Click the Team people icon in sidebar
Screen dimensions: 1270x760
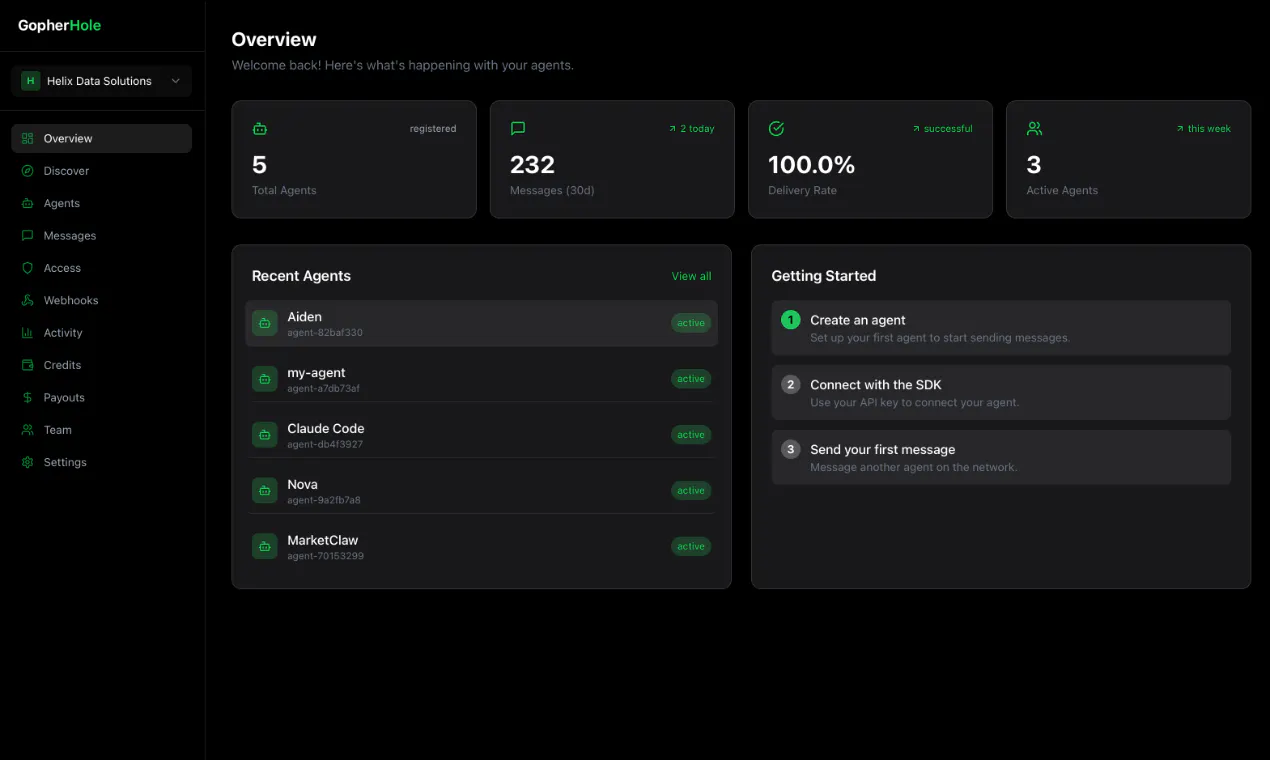pos(27,430)
